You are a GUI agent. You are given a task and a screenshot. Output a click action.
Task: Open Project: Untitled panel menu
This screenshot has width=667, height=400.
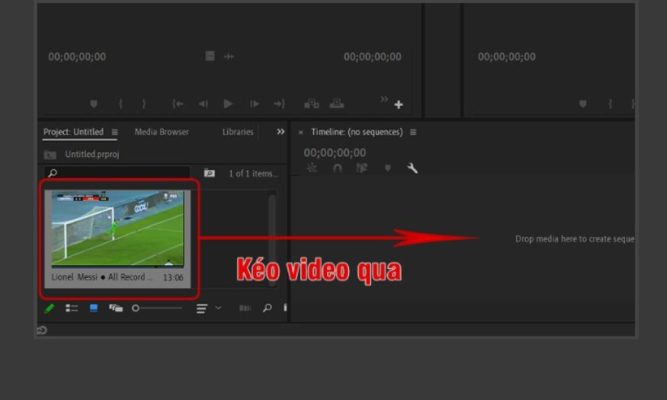click(x=114, y=132)
